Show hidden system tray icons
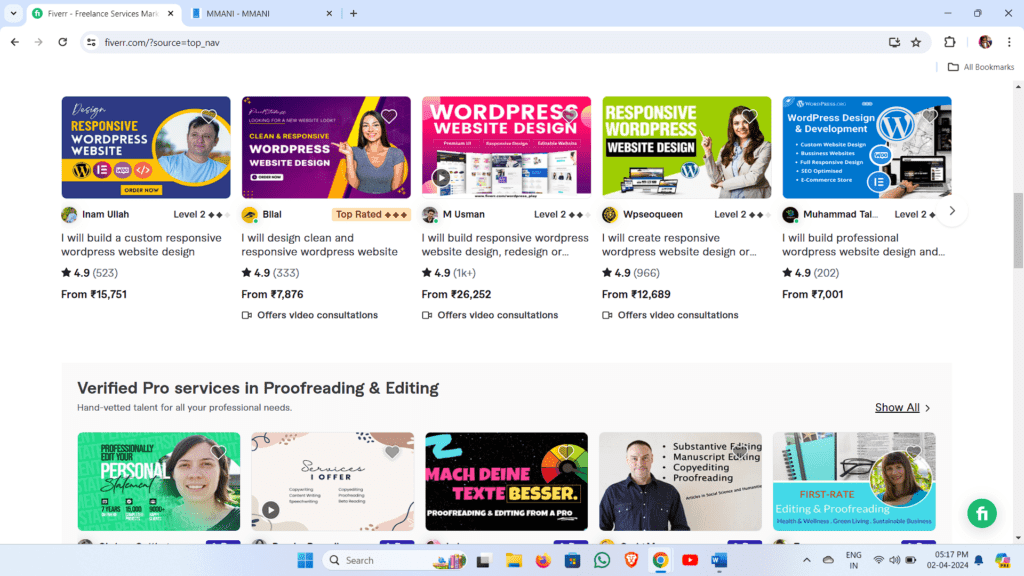The height and width of the screenshot is (576, 1024). click(x=807, y=560)
